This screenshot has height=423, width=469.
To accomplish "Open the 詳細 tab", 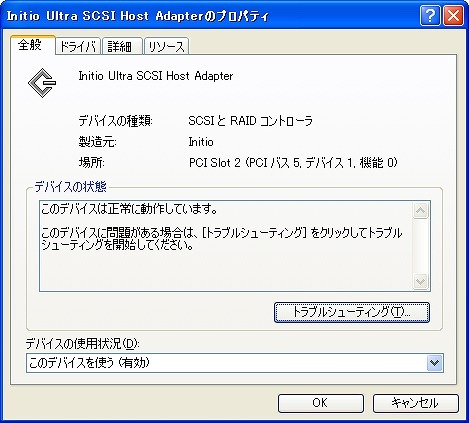I will pos(122,46).
